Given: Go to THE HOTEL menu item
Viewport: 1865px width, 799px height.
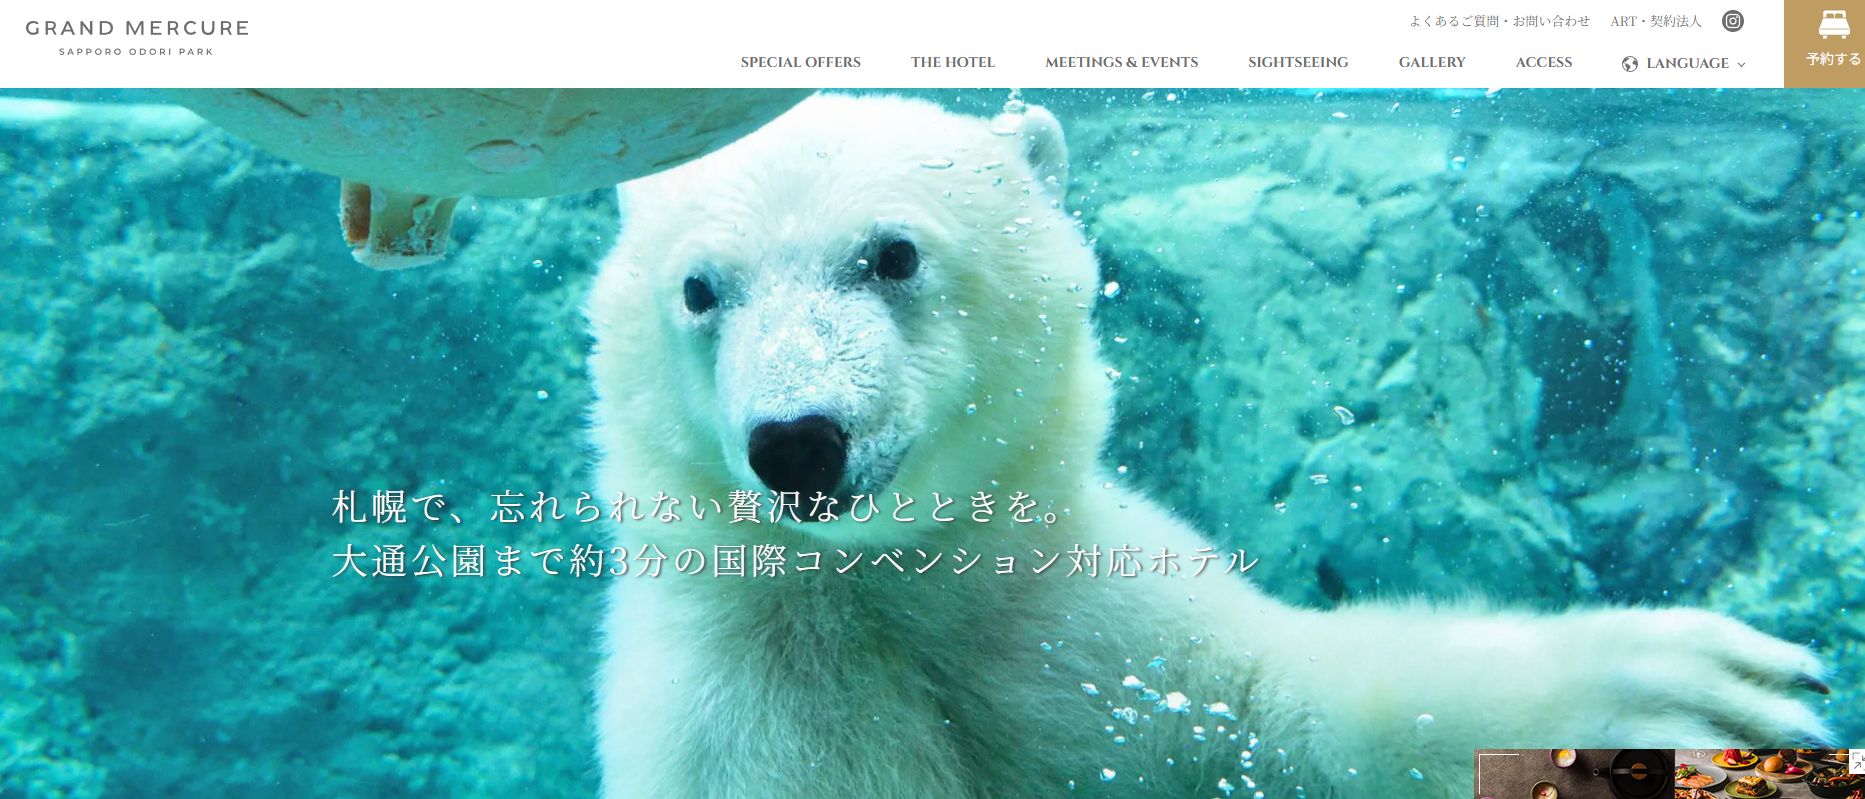Looking at the screenshot, I should pos(952,62).
